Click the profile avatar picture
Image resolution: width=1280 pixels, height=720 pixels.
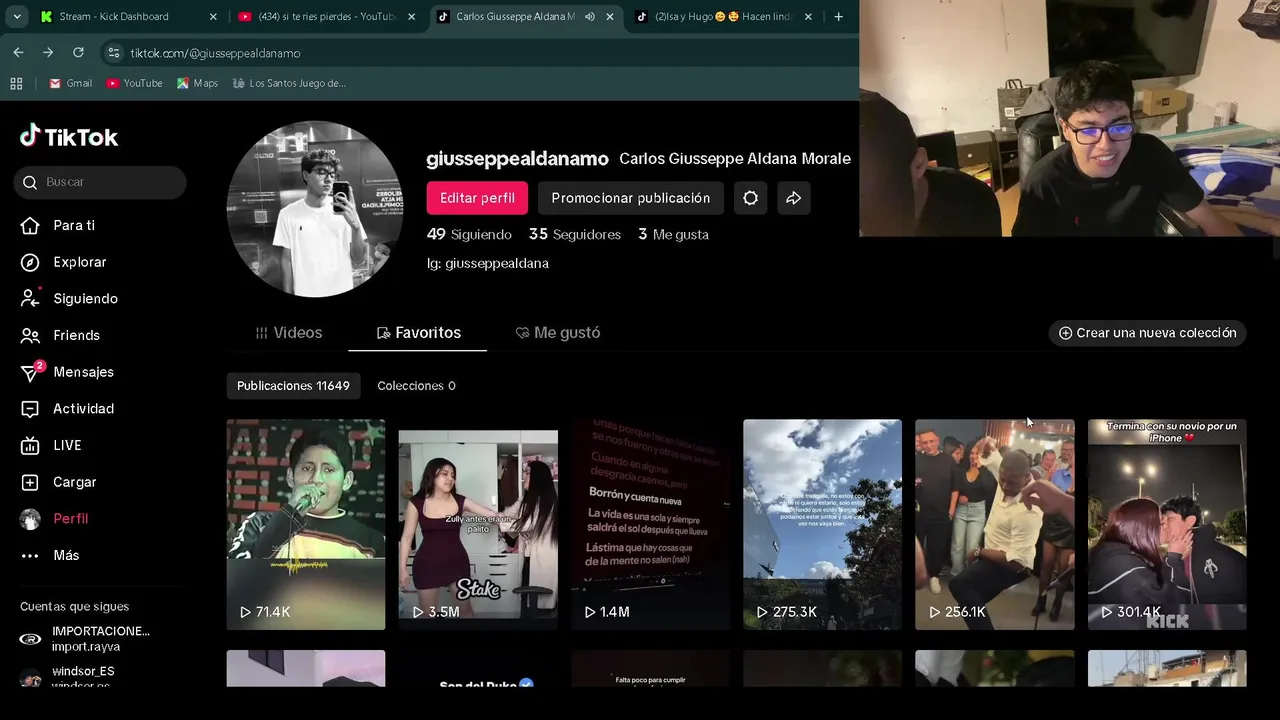coord(315,209)
